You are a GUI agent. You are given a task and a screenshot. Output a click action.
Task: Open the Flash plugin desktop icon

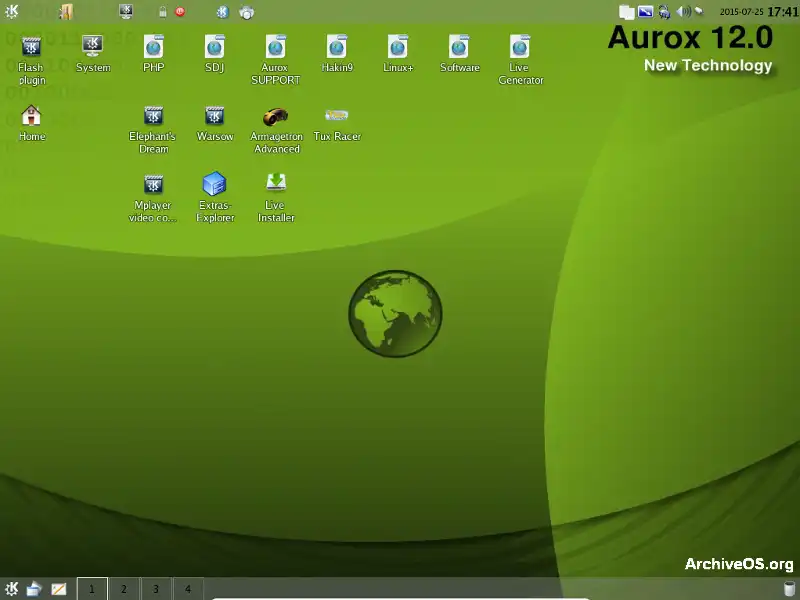coord(32,47)
